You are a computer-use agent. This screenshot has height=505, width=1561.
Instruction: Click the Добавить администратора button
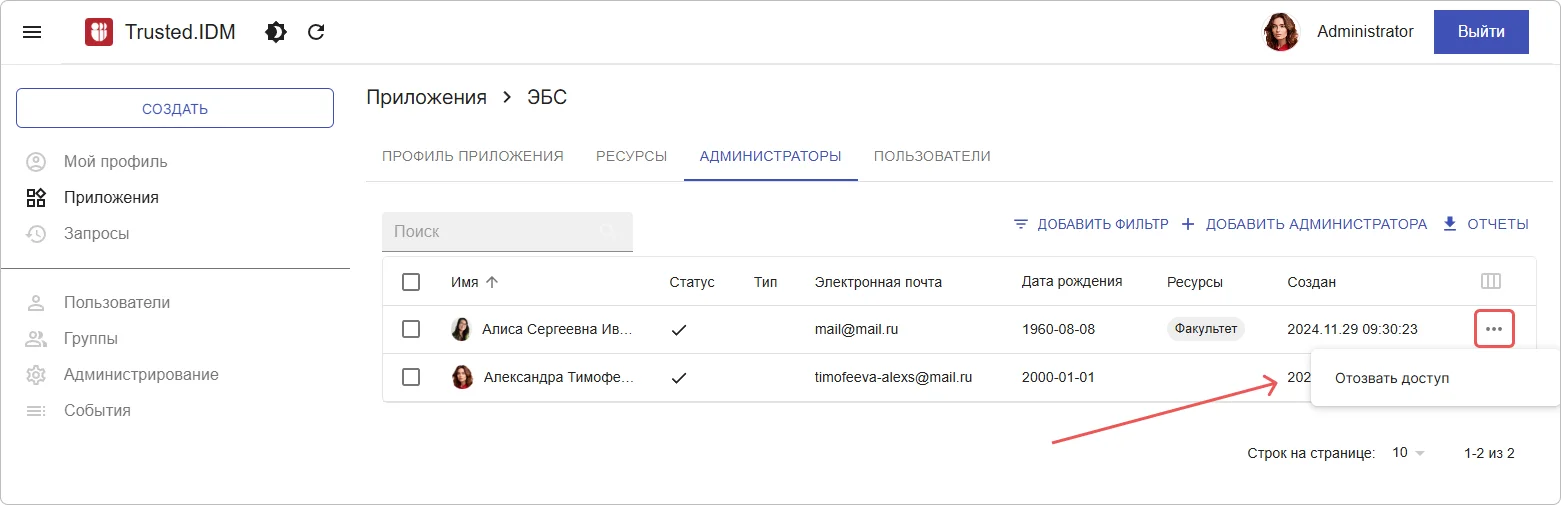coord(1304,224)
